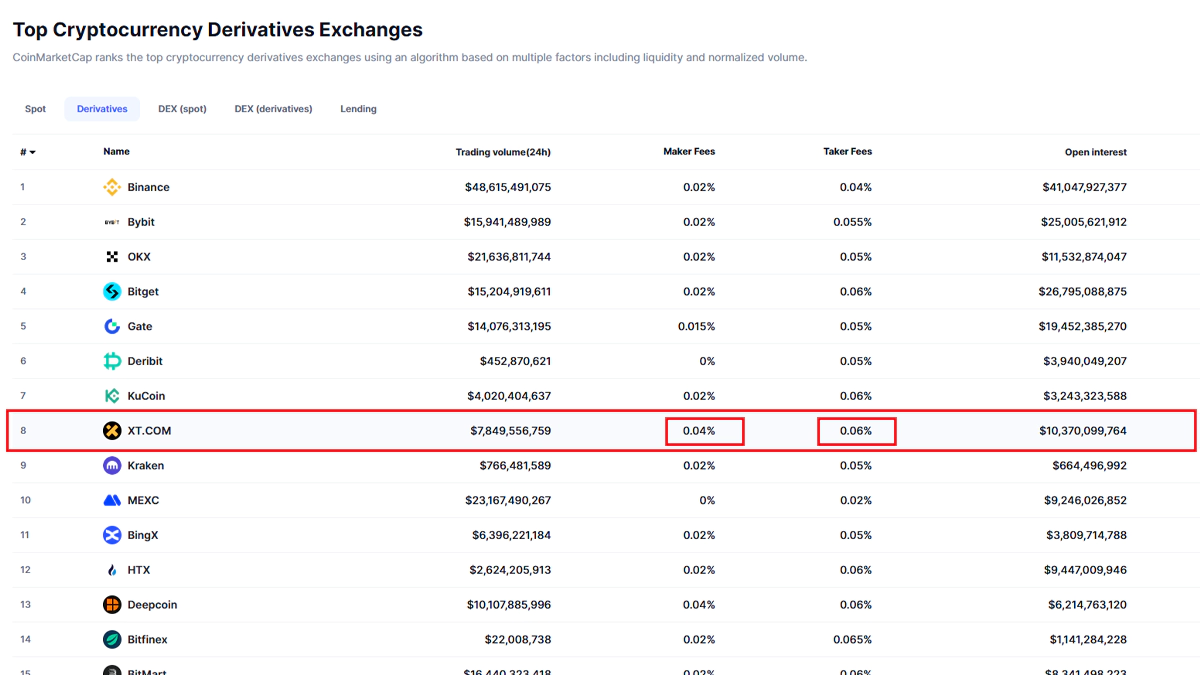Viewport: 1200px width, 675px height.
Task: Select the Derivatives tab
Action: [102, 109]
